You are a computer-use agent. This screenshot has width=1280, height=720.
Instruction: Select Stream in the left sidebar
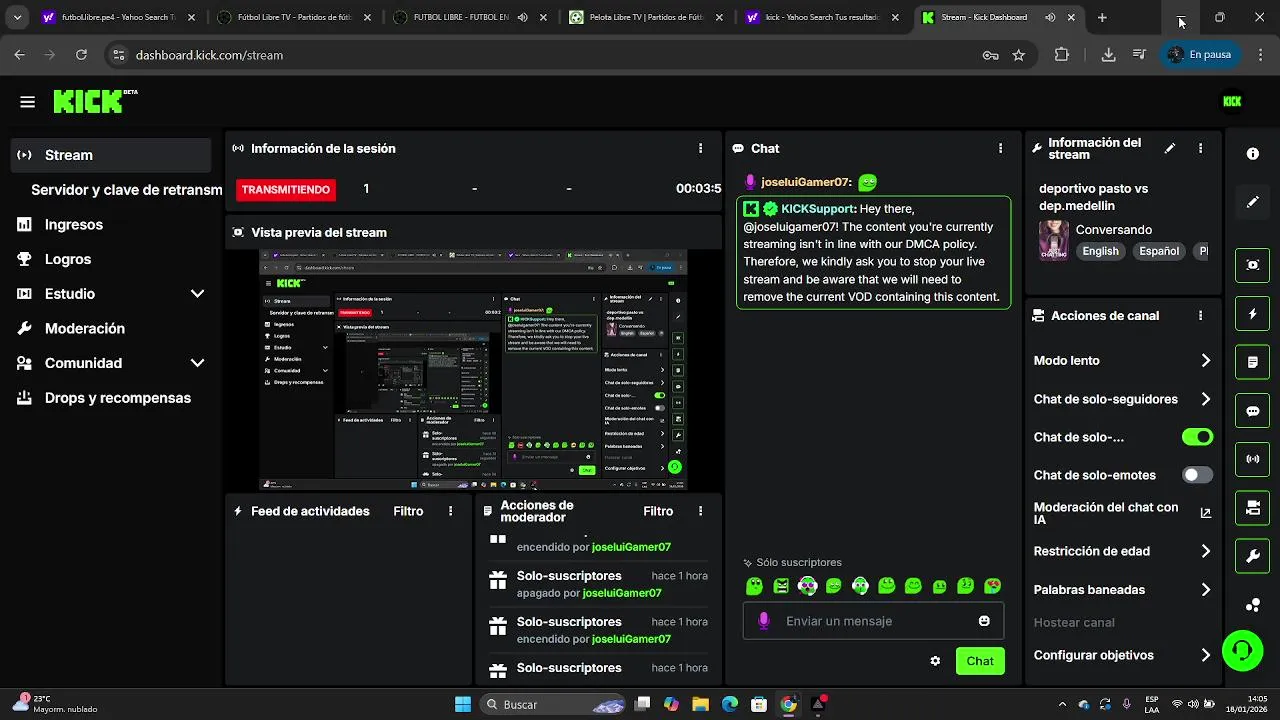coord(112,155)
